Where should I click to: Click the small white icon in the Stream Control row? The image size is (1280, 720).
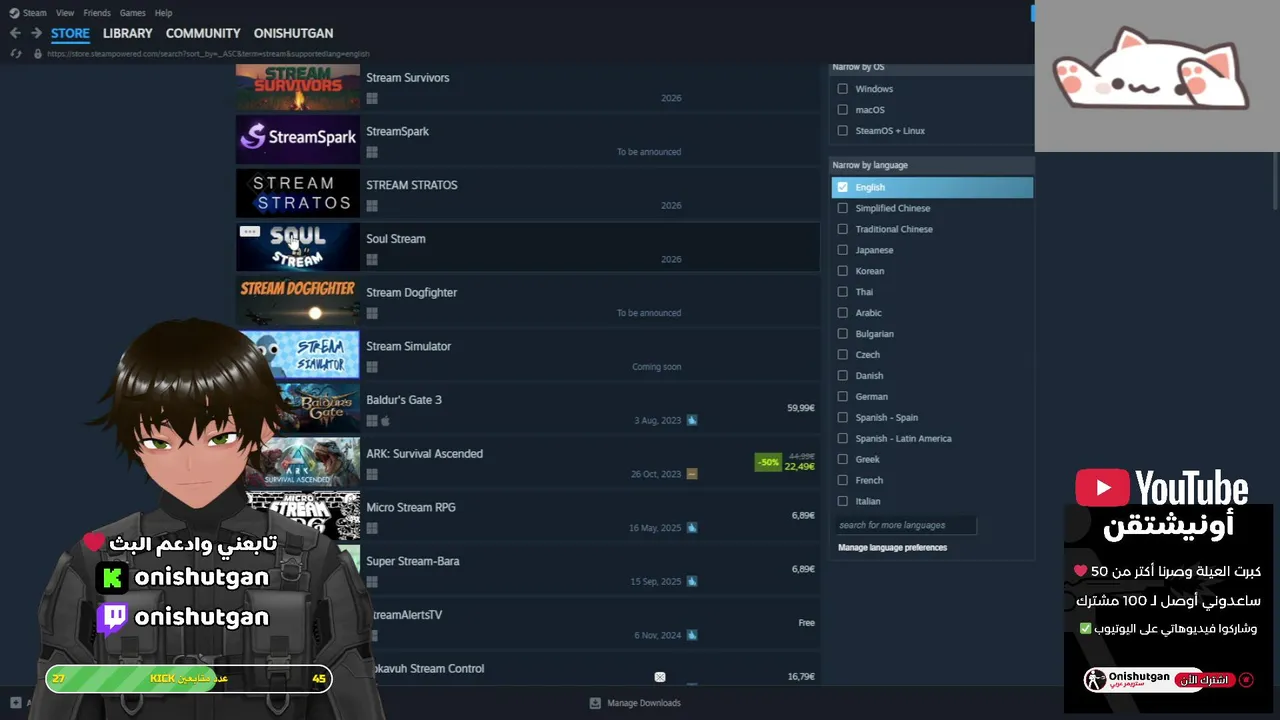point(660,677)
